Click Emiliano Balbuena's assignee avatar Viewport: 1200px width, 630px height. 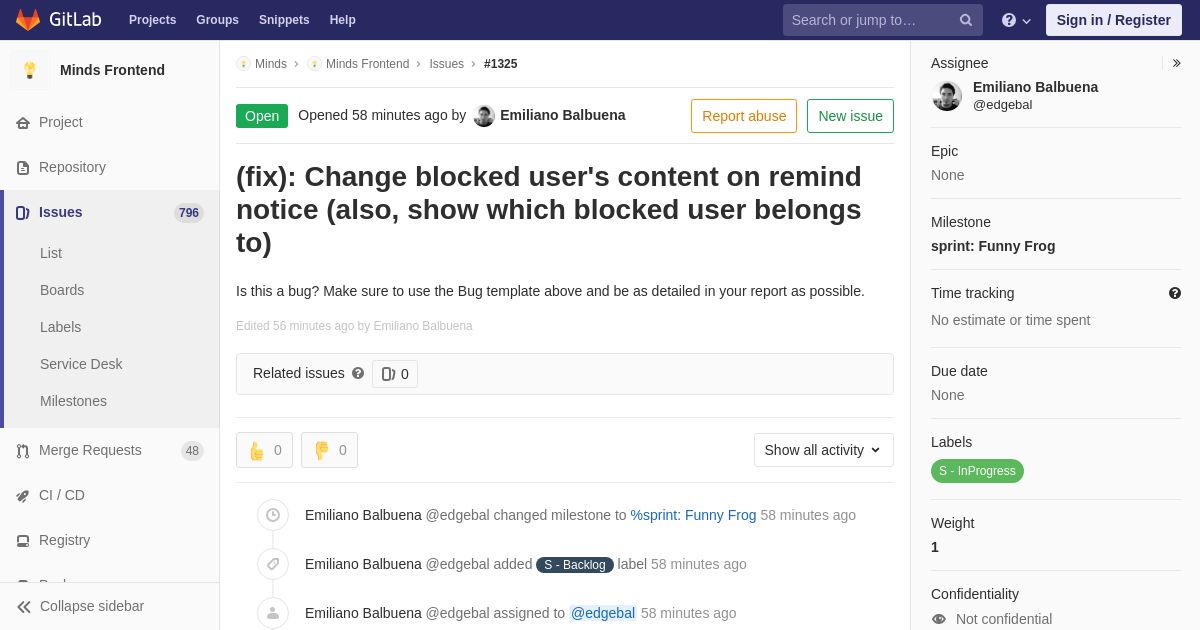click(947, 96)
